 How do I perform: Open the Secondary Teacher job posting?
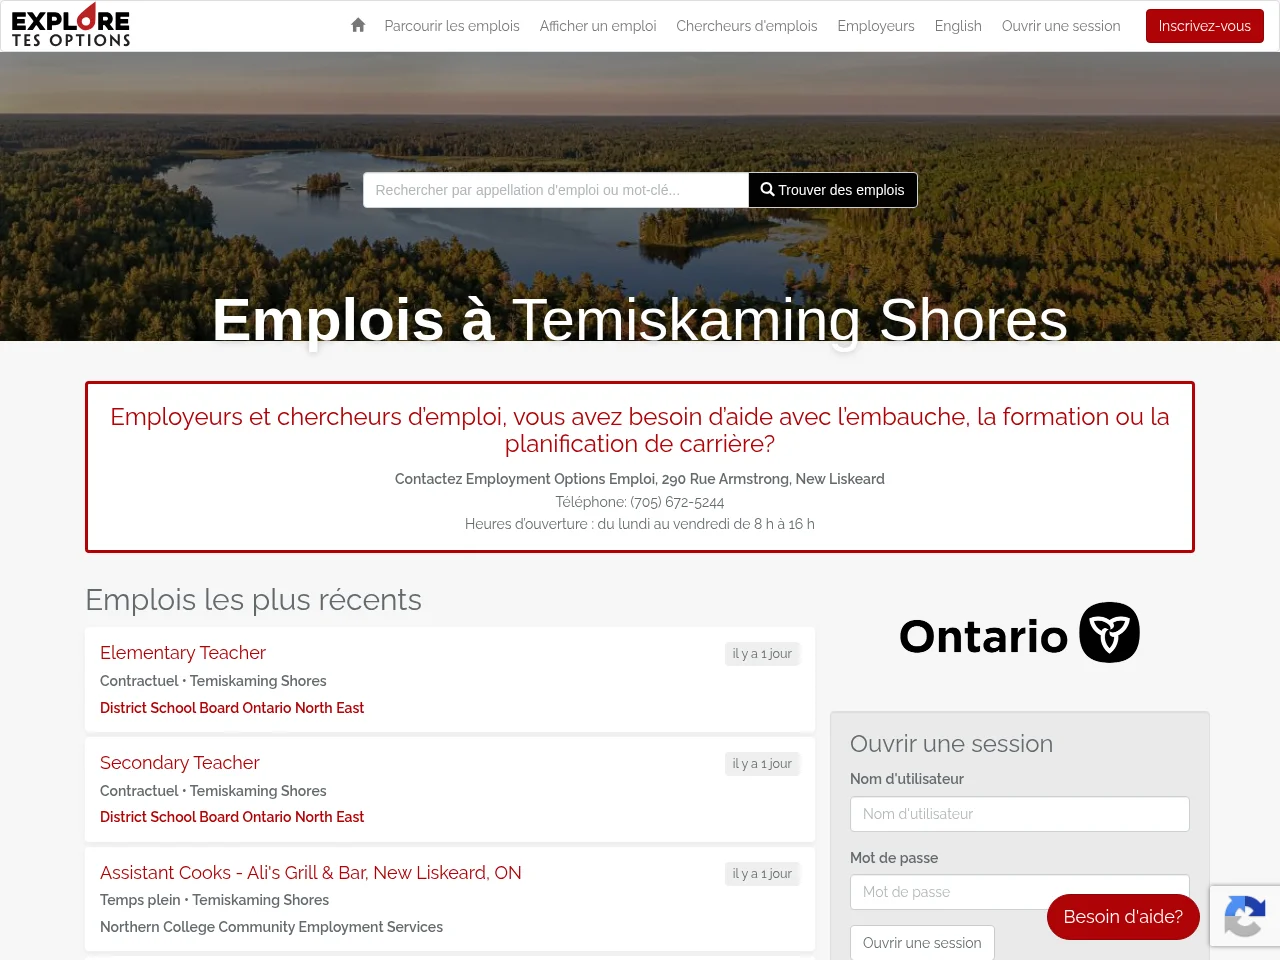(180, 763)
